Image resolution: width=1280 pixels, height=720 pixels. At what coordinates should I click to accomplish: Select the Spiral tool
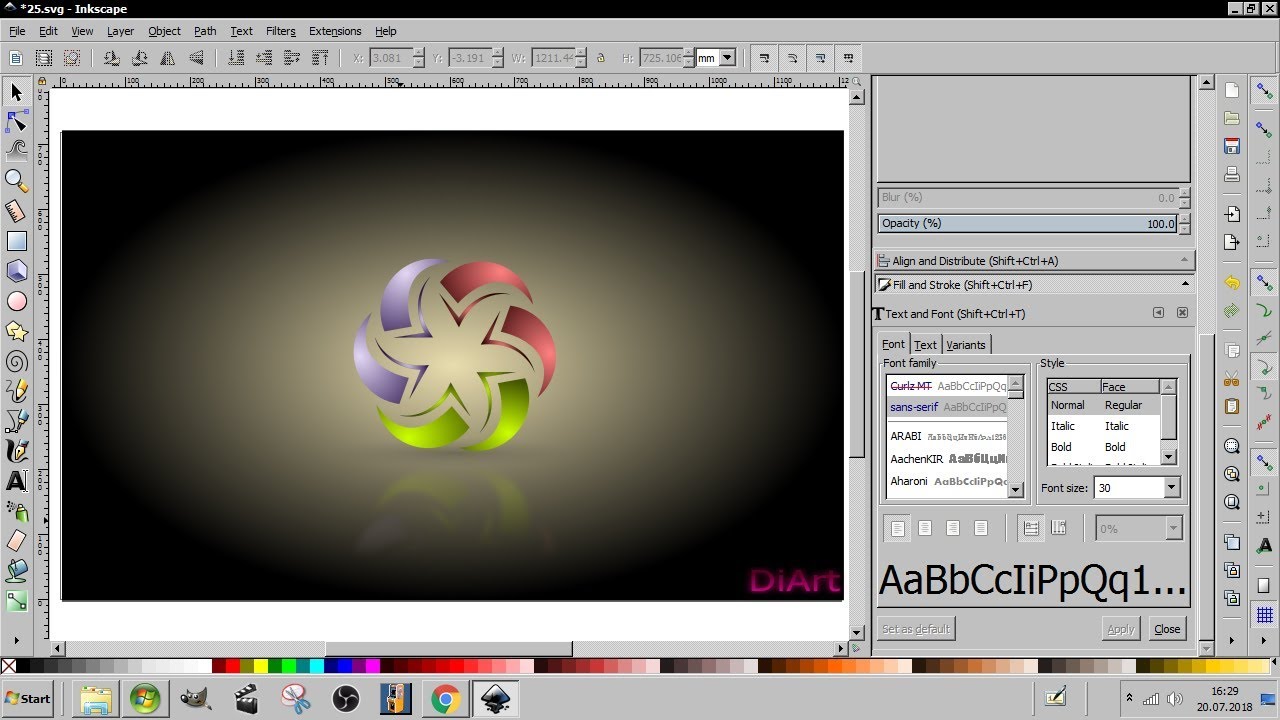tap(16, 361)
